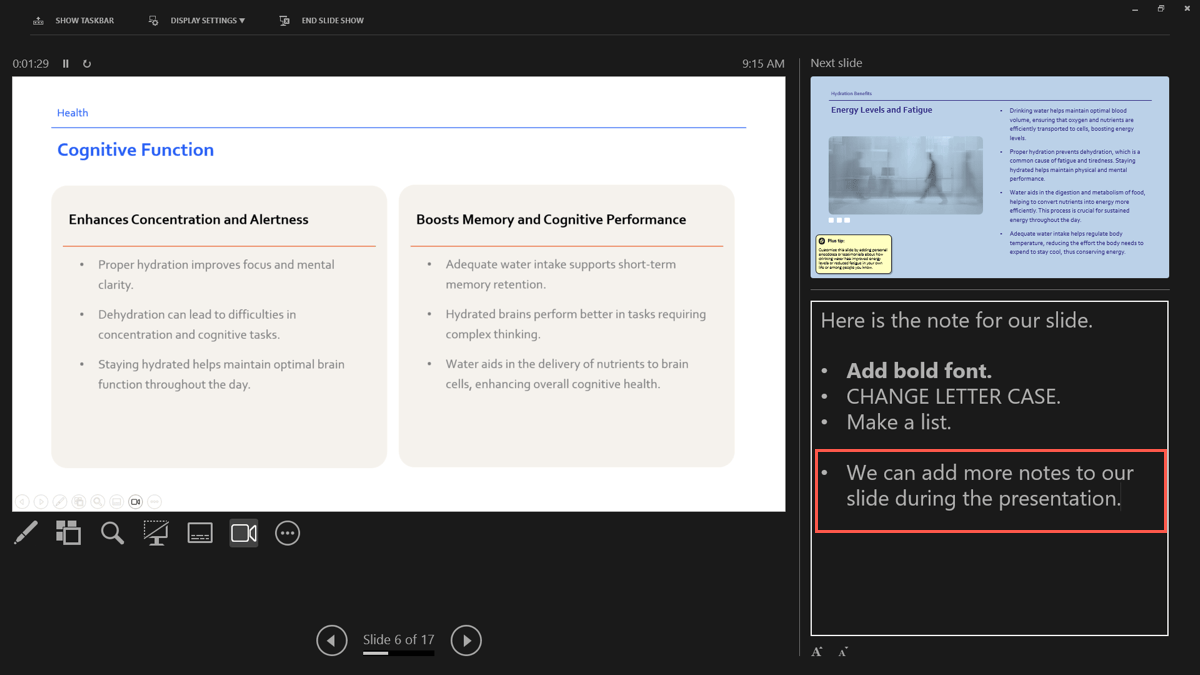Click the elapsed time 0:01:29
Viewport: 1200px width, 675px height.
(31, 64)
